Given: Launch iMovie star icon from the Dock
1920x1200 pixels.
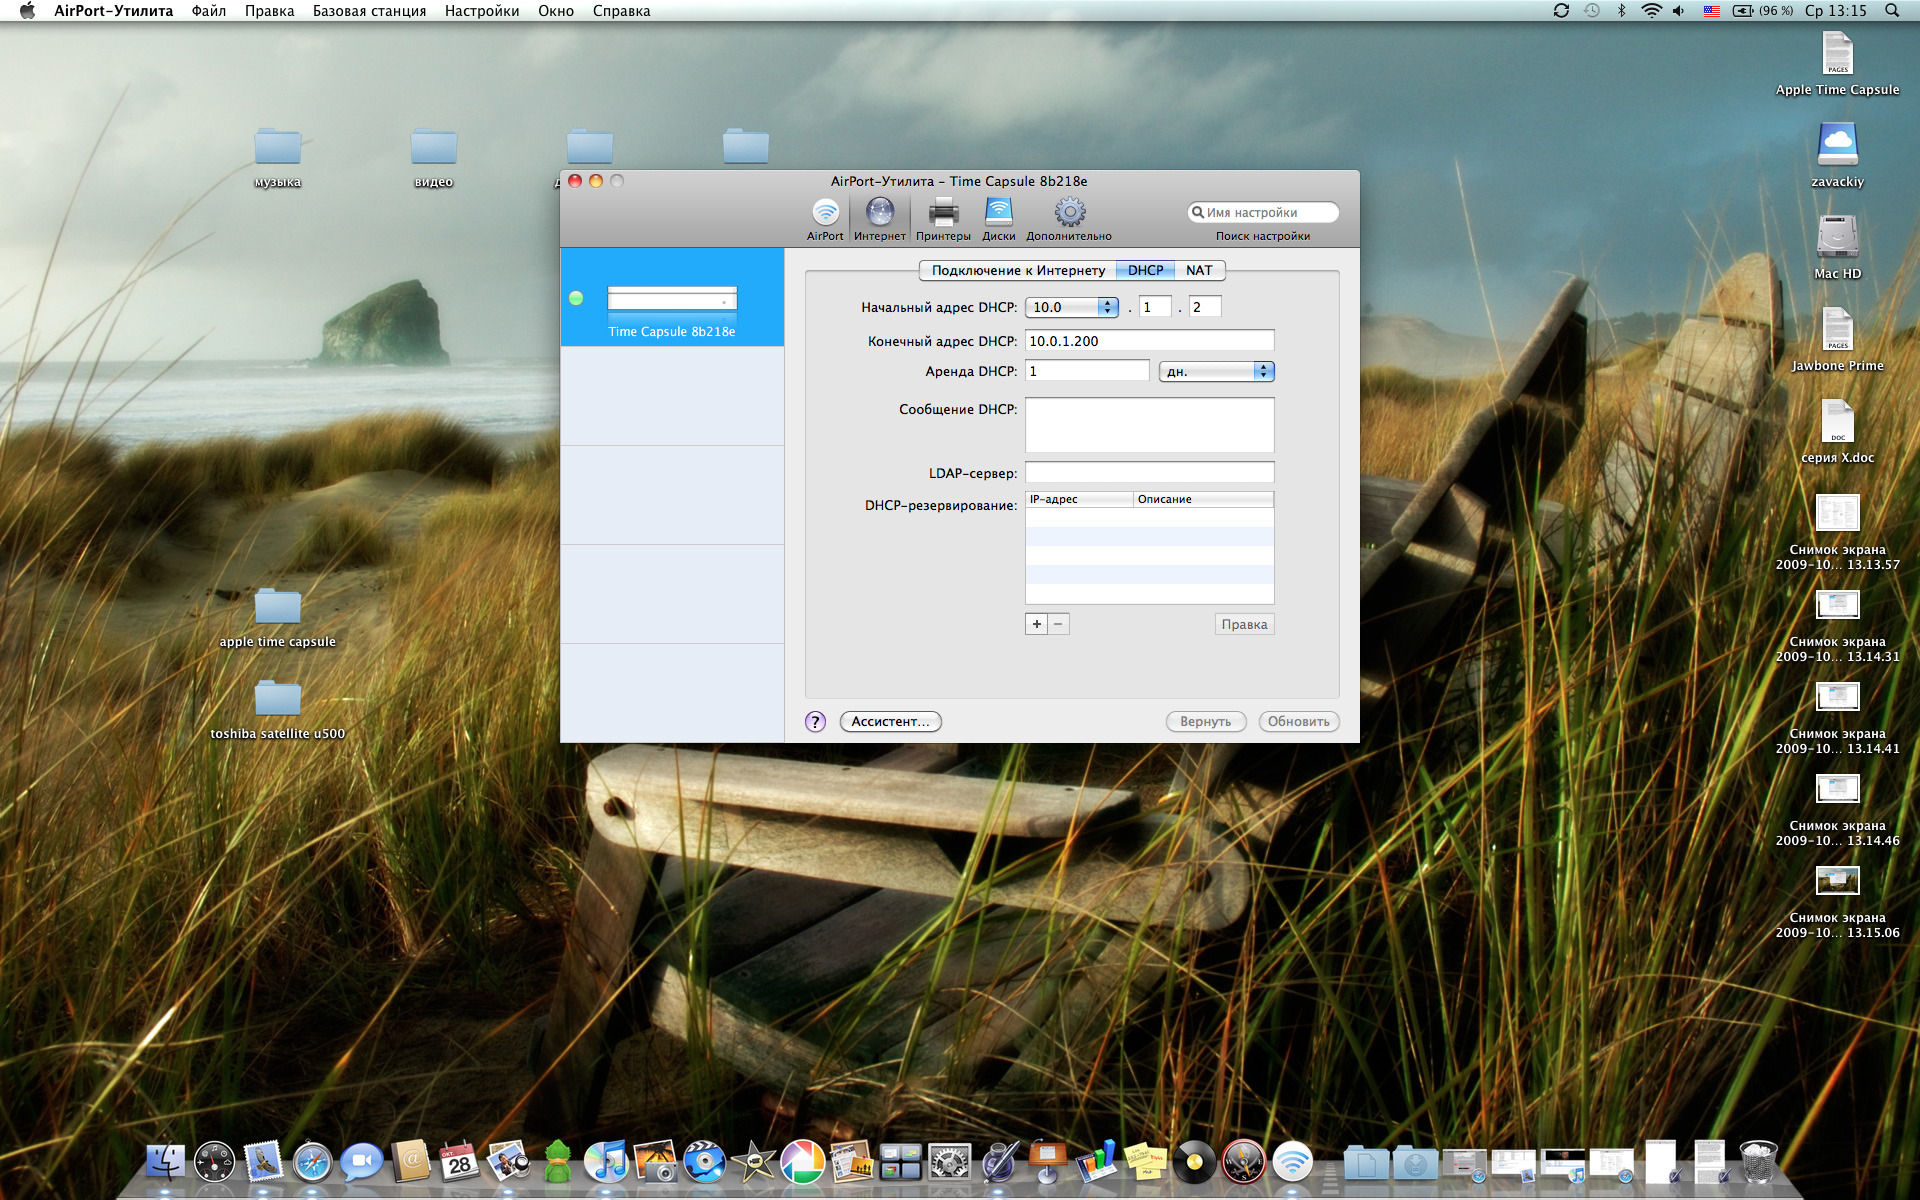Looking at the screenshot, I should [x=753, y=1162].
